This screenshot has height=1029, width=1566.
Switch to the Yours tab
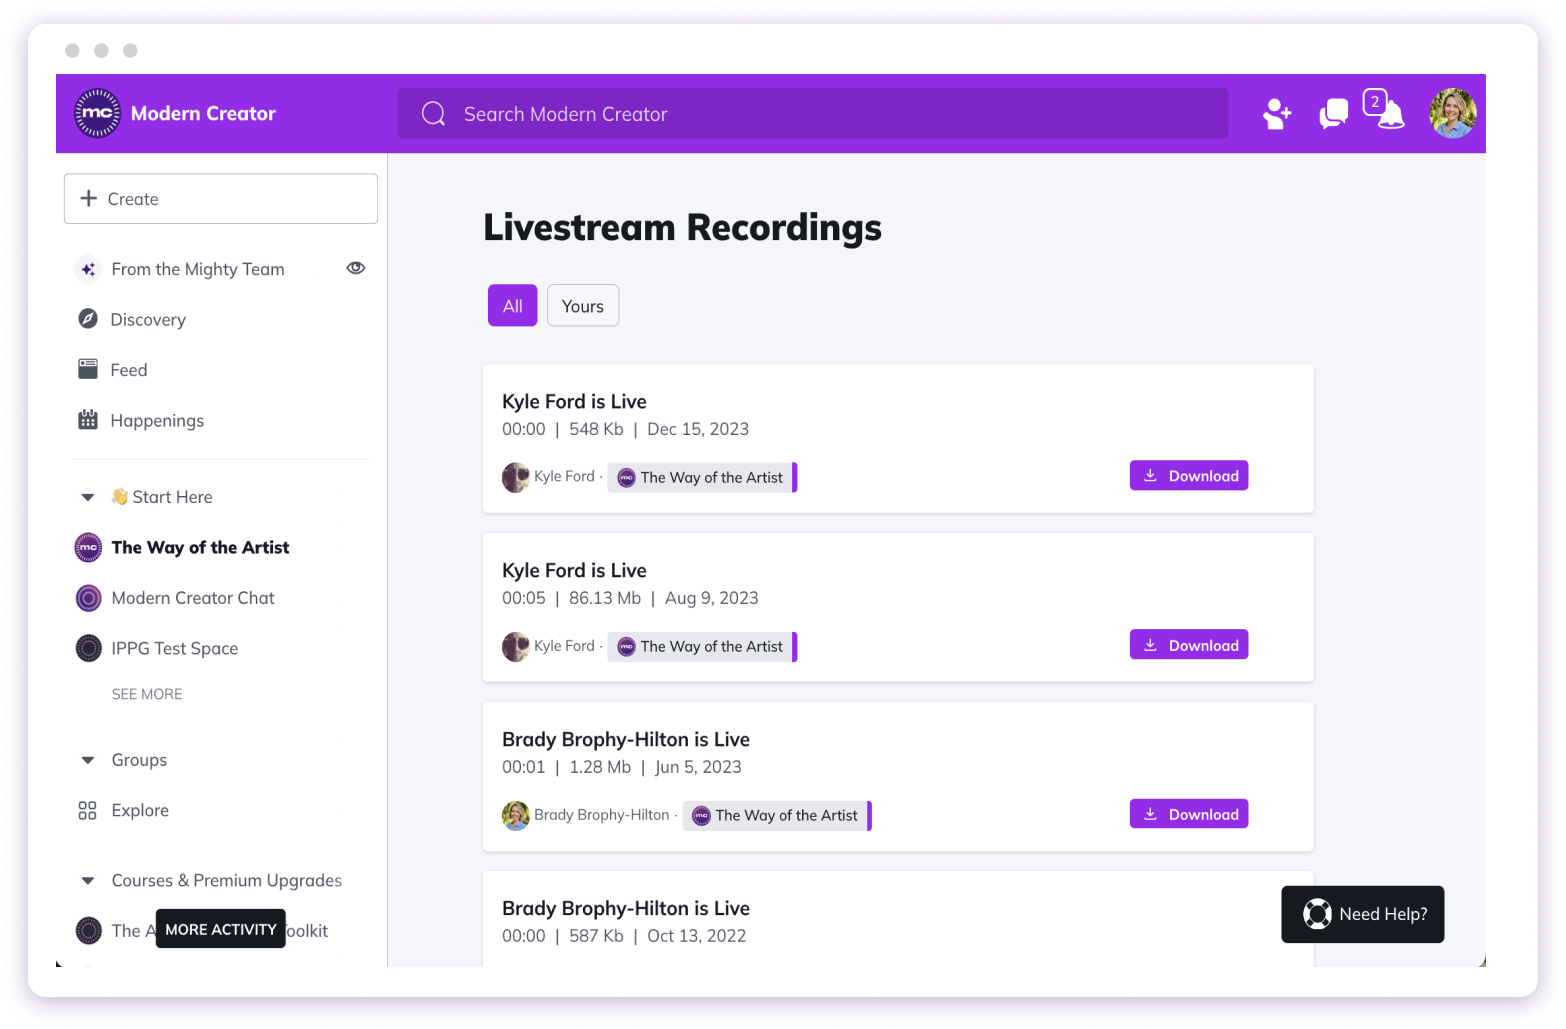(583, 305)
